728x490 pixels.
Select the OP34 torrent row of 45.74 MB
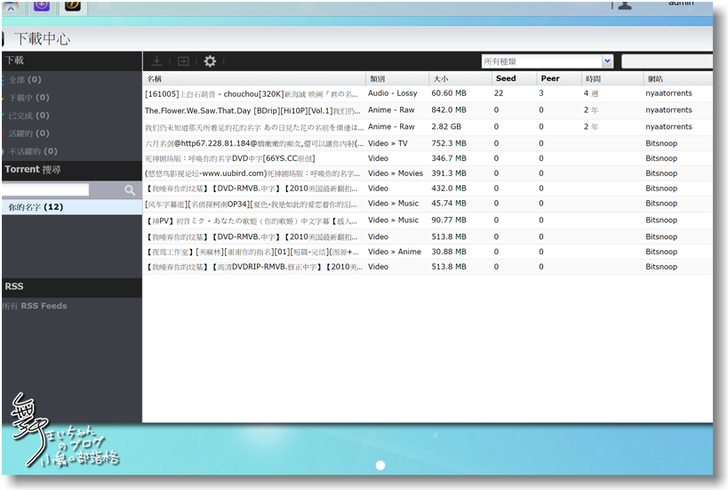click(428, 203)
